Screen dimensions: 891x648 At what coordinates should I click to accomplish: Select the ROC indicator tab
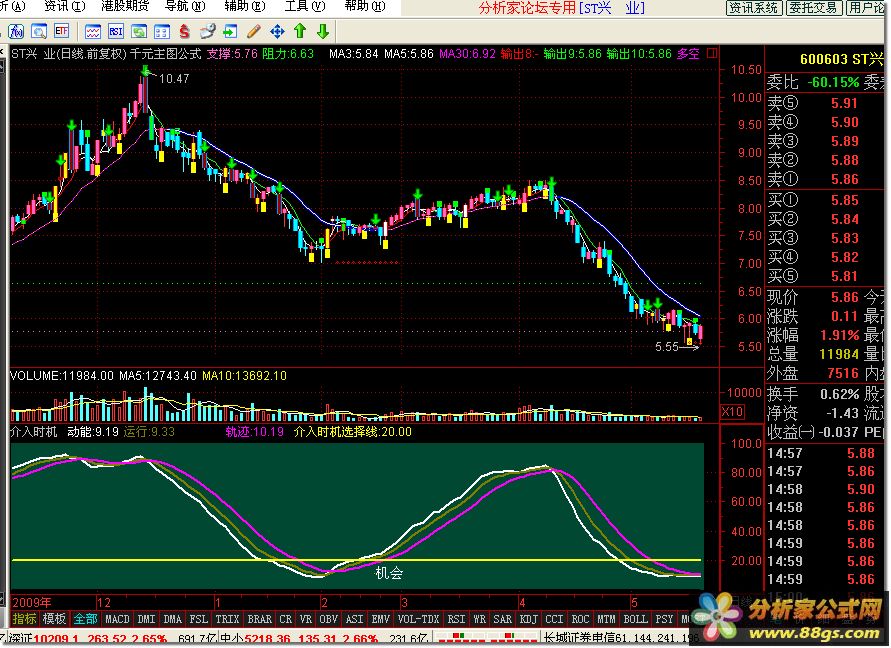[x=580, y=619]
